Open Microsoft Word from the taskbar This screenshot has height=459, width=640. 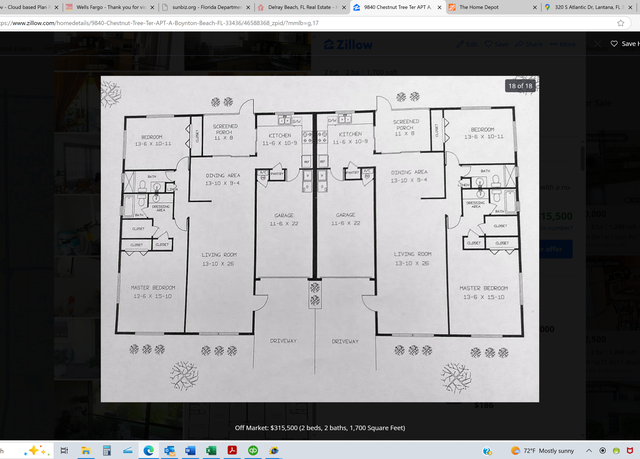pyautogui.click(x=190, y=450)
